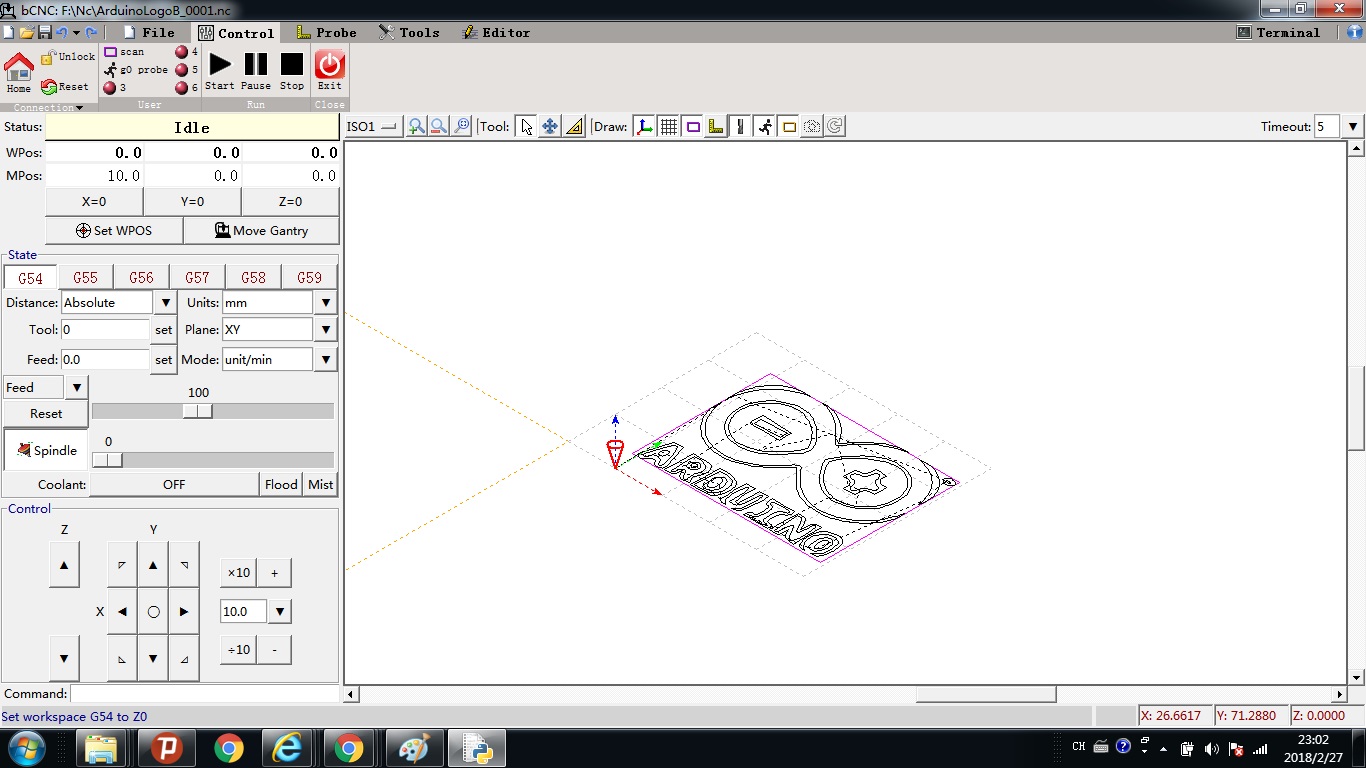1366x768 pixels.
Task: Switch to the File tab
Action: coord(147,33)
